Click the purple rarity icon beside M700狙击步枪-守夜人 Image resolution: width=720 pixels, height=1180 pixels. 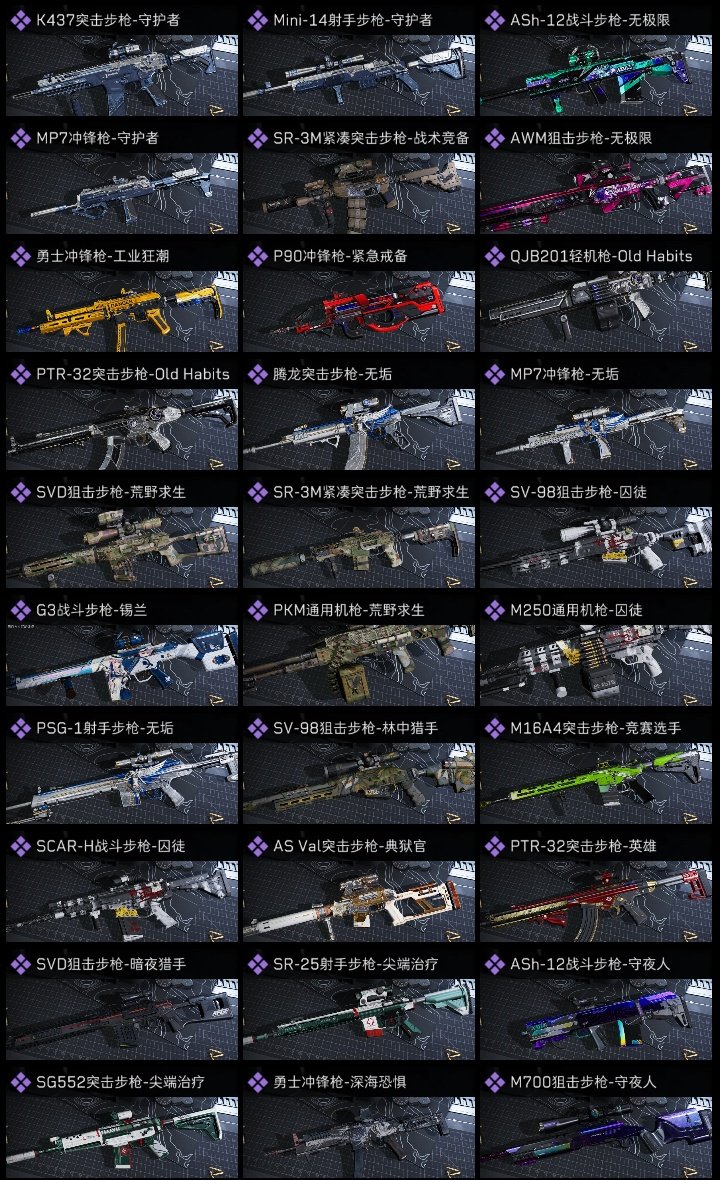pos(494,1082)
